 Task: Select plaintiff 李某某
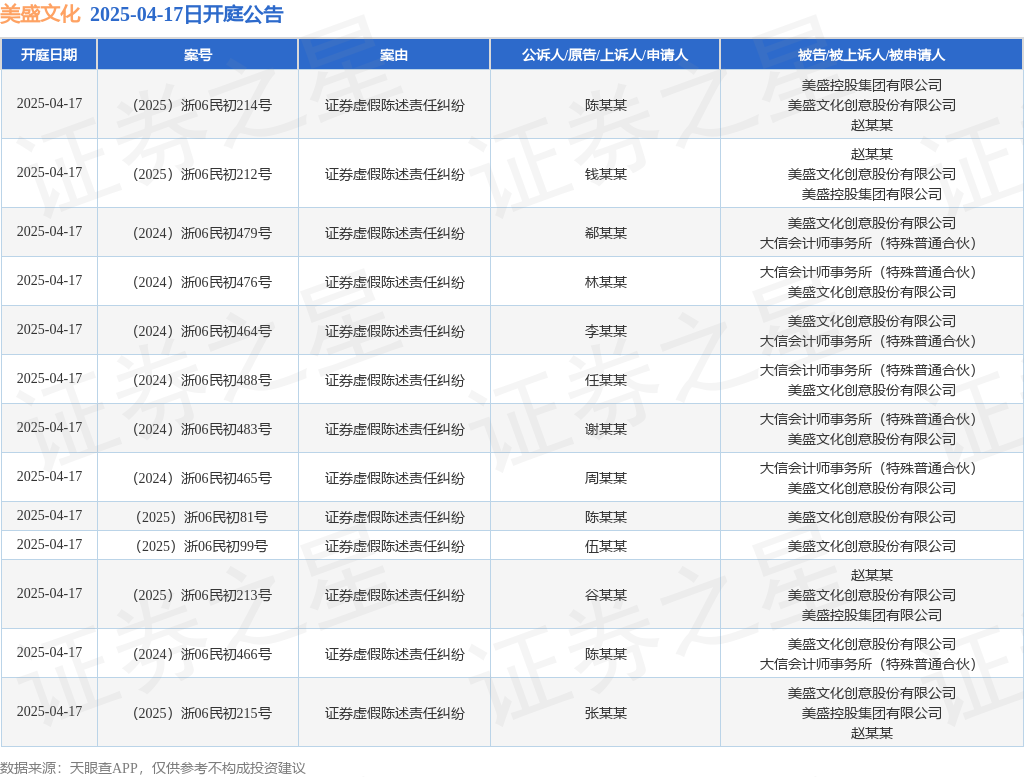coord(605,331)
